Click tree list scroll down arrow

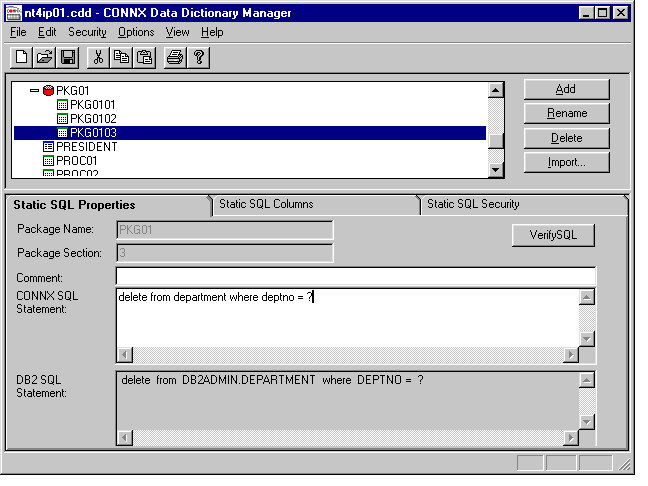(x=496, y=169)
